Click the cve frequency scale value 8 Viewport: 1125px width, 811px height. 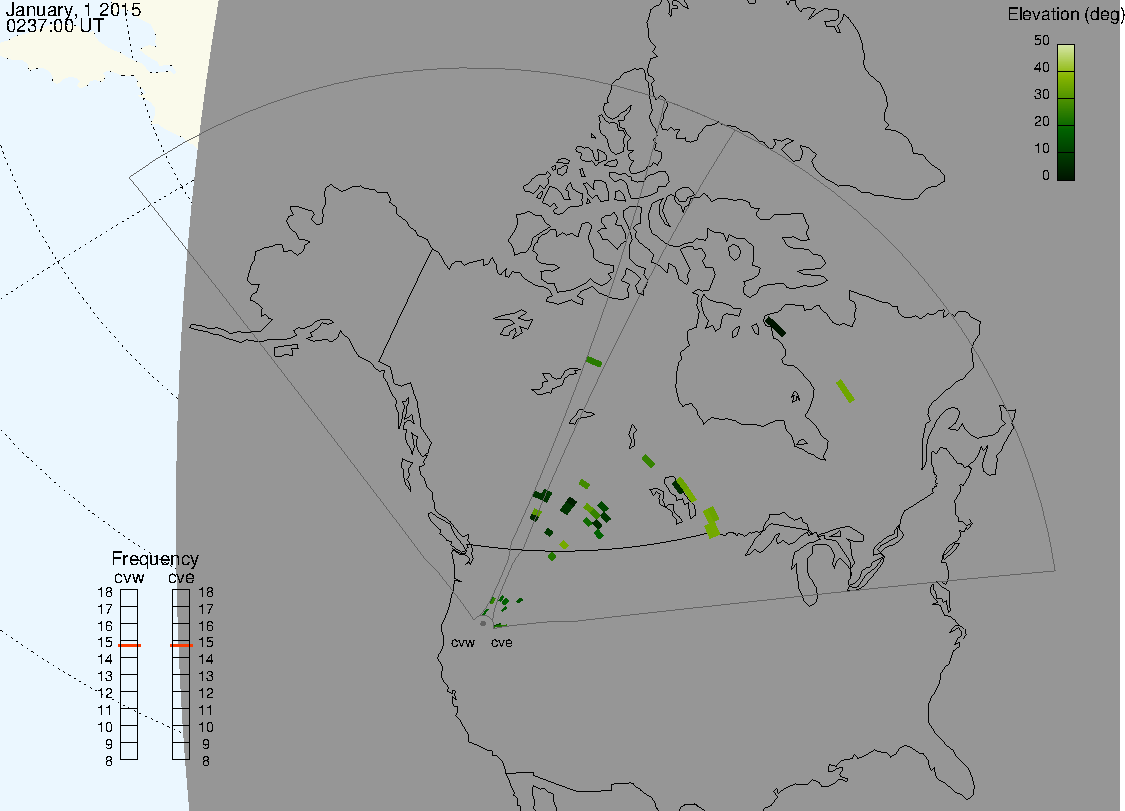pos(206,761)
